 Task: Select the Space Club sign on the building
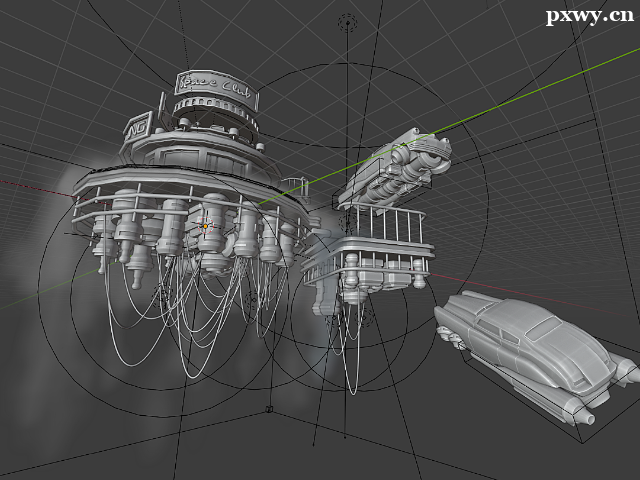point(216,89)
